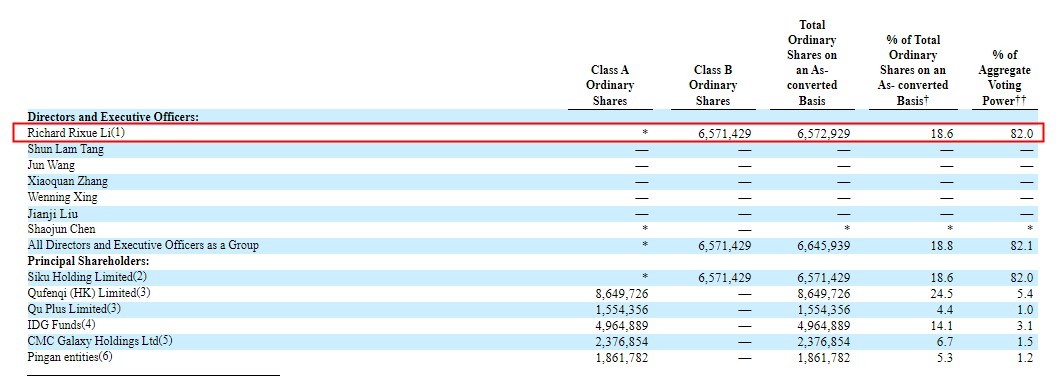Click CMC Galaxy Holdings Ltd(5) entry
The width and height of the screenshot is (1056, 384).
coord(100,341)
